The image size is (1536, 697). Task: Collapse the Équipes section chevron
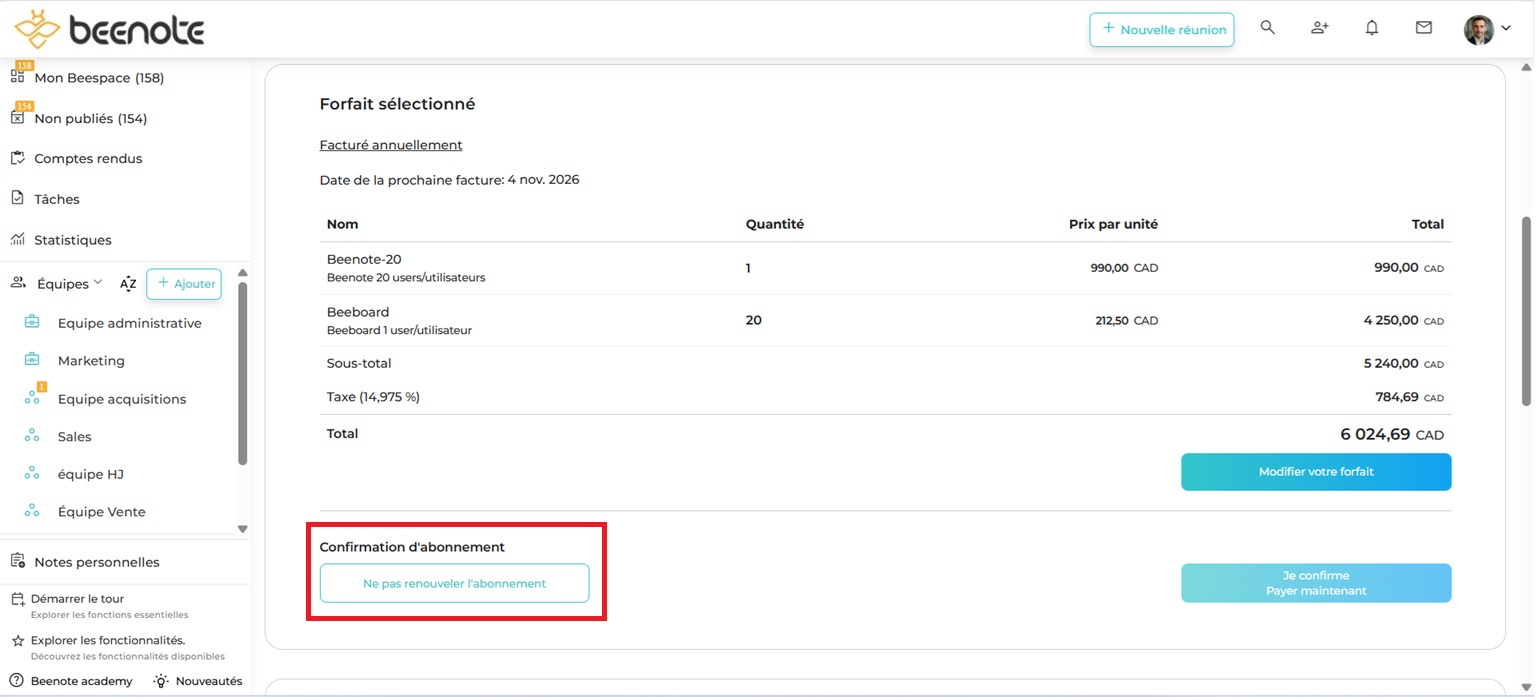(98, 283)
